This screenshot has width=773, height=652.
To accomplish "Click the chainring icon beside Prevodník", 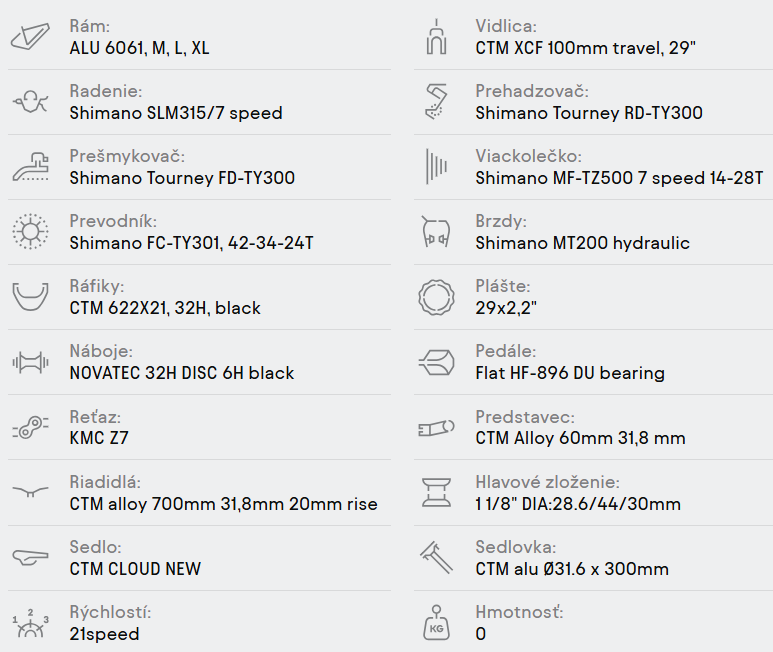I will pos(29,232).
